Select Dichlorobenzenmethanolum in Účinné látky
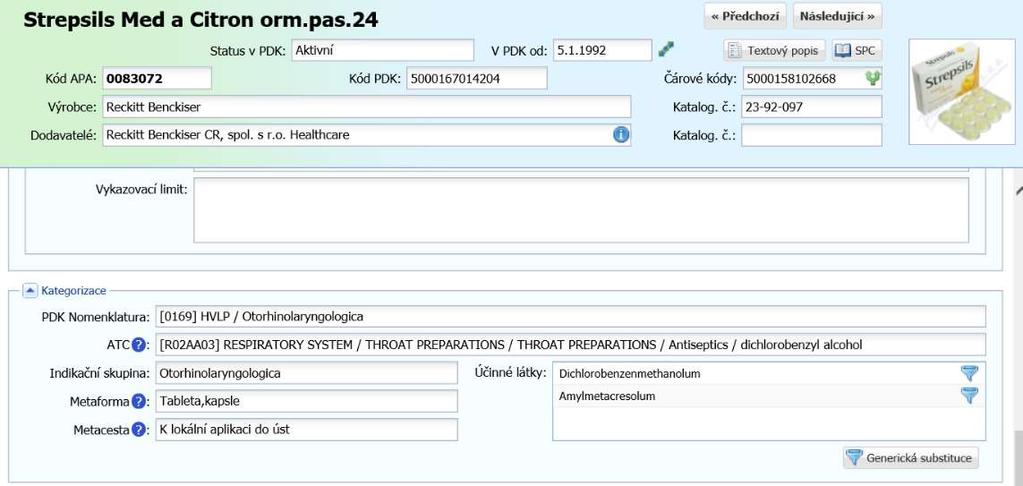 pyautogui.click(x=630, y=374)
